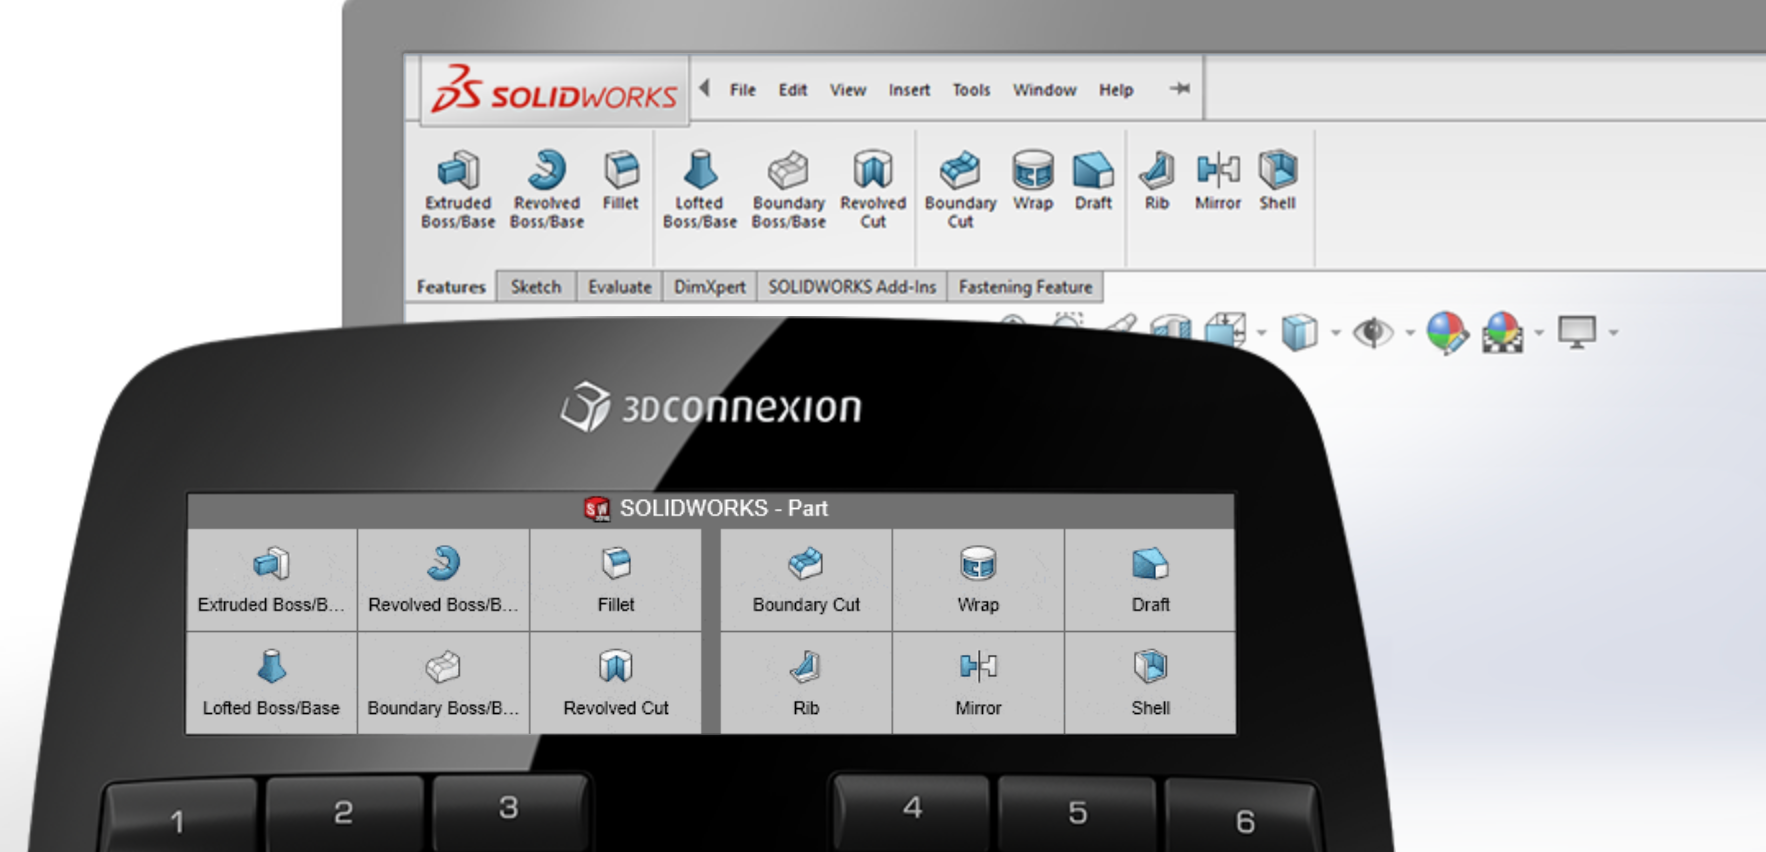The height and width of the screenshot is (852, 1766).
Task: Tap Lofted Boss/Base on the 3Dconnexion display
Action: [x=271, y=683]
